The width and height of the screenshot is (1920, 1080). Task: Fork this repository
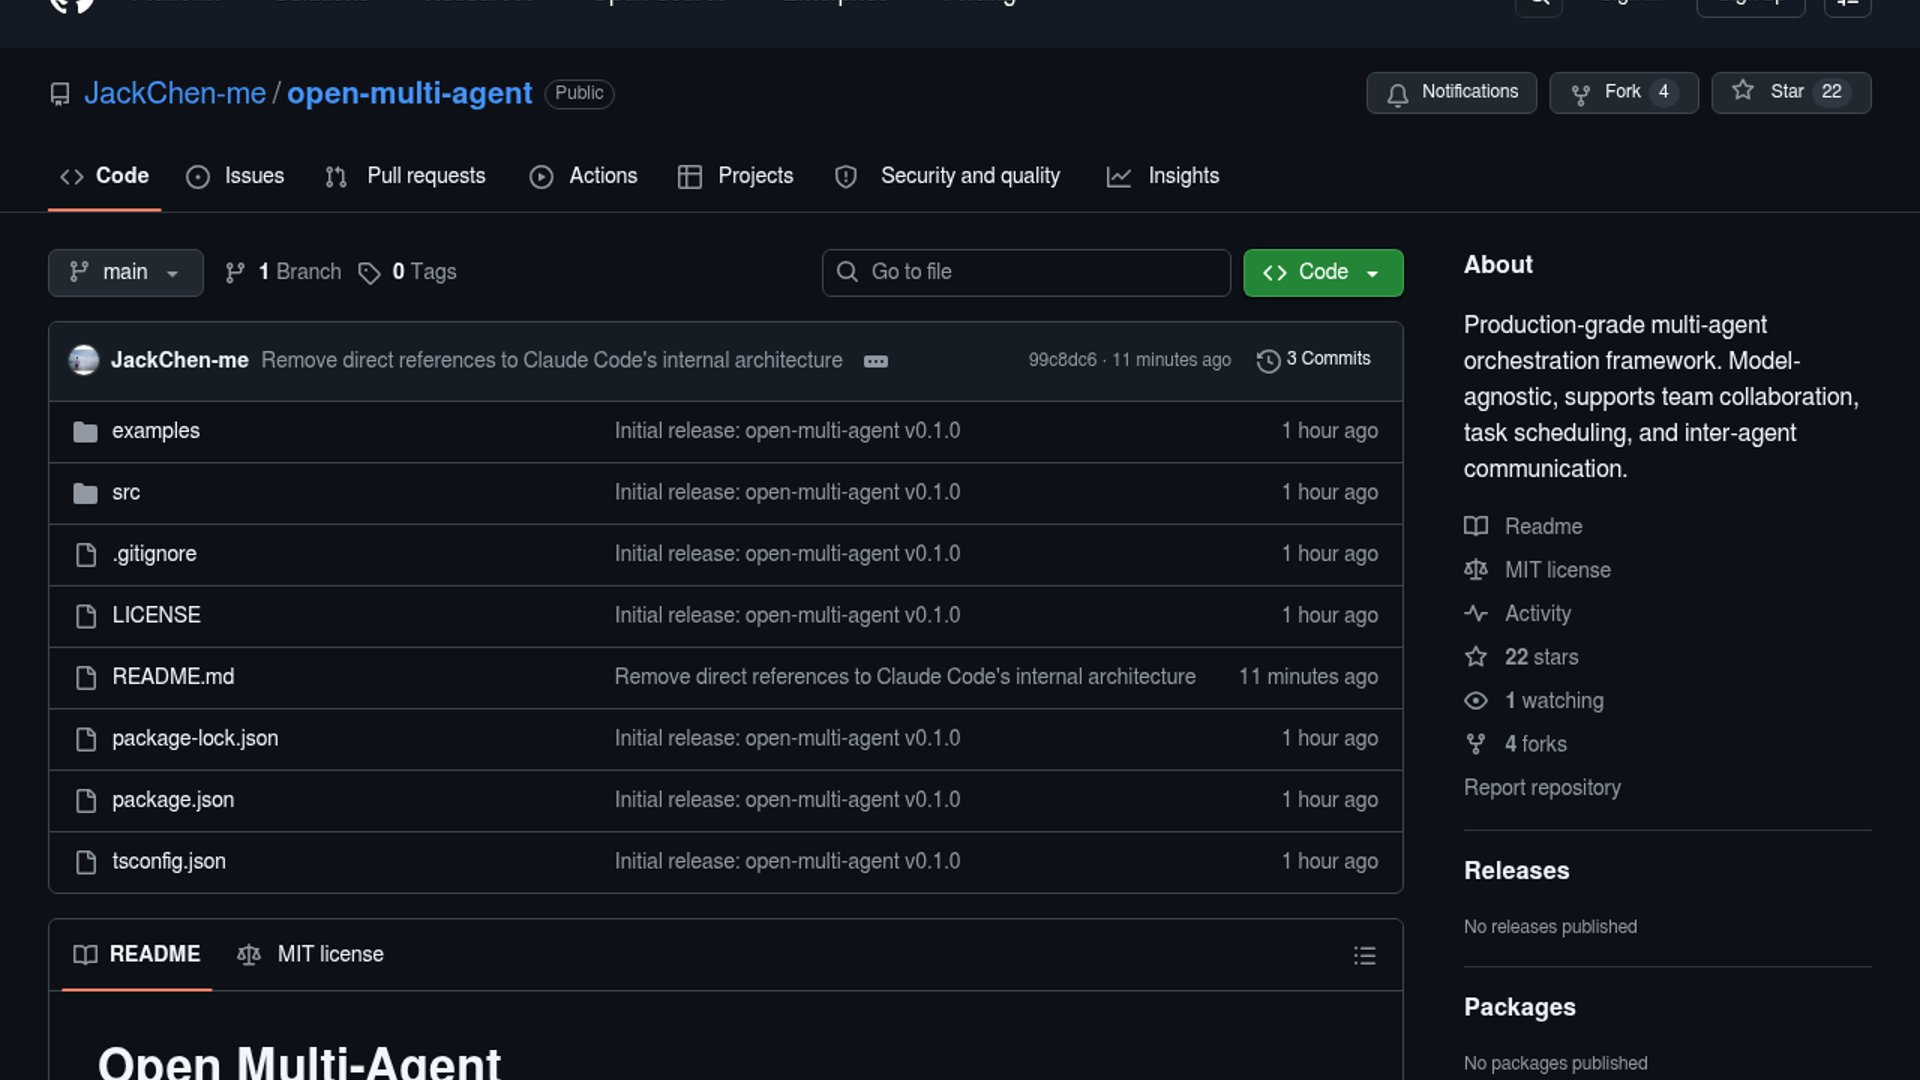tap(1623, 92)
